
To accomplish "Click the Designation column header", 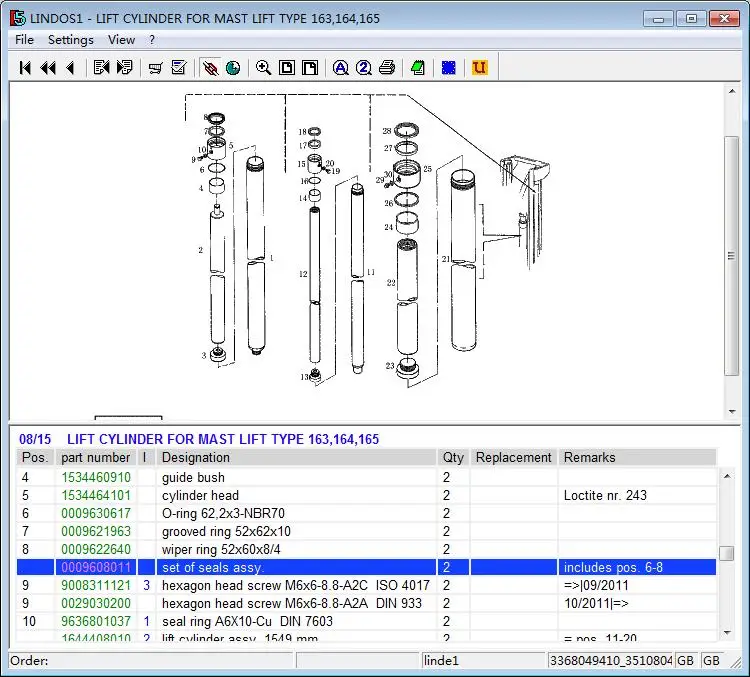I will tap(196, 458).
